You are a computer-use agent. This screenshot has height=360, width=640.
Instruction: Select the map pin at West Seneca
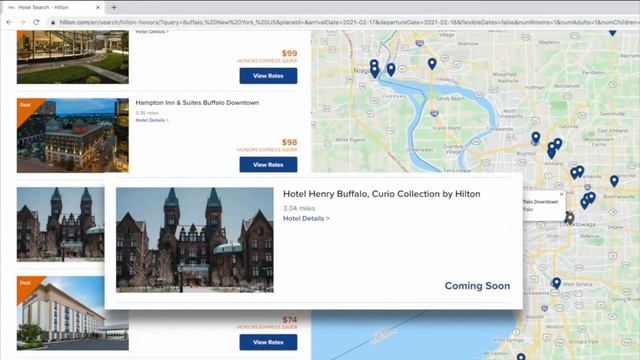[556, 282]
